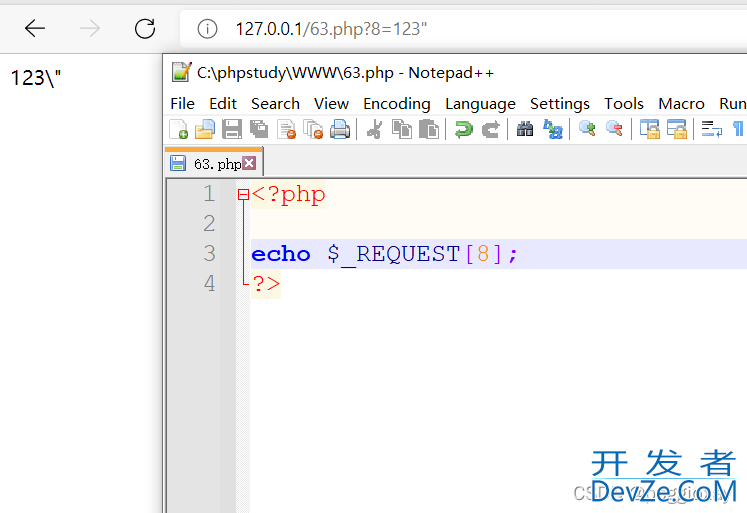Viewport: 747px width, 513px height.
Task: Click the Synchronize horizontal scrolling icon
Action: [676, 129]
